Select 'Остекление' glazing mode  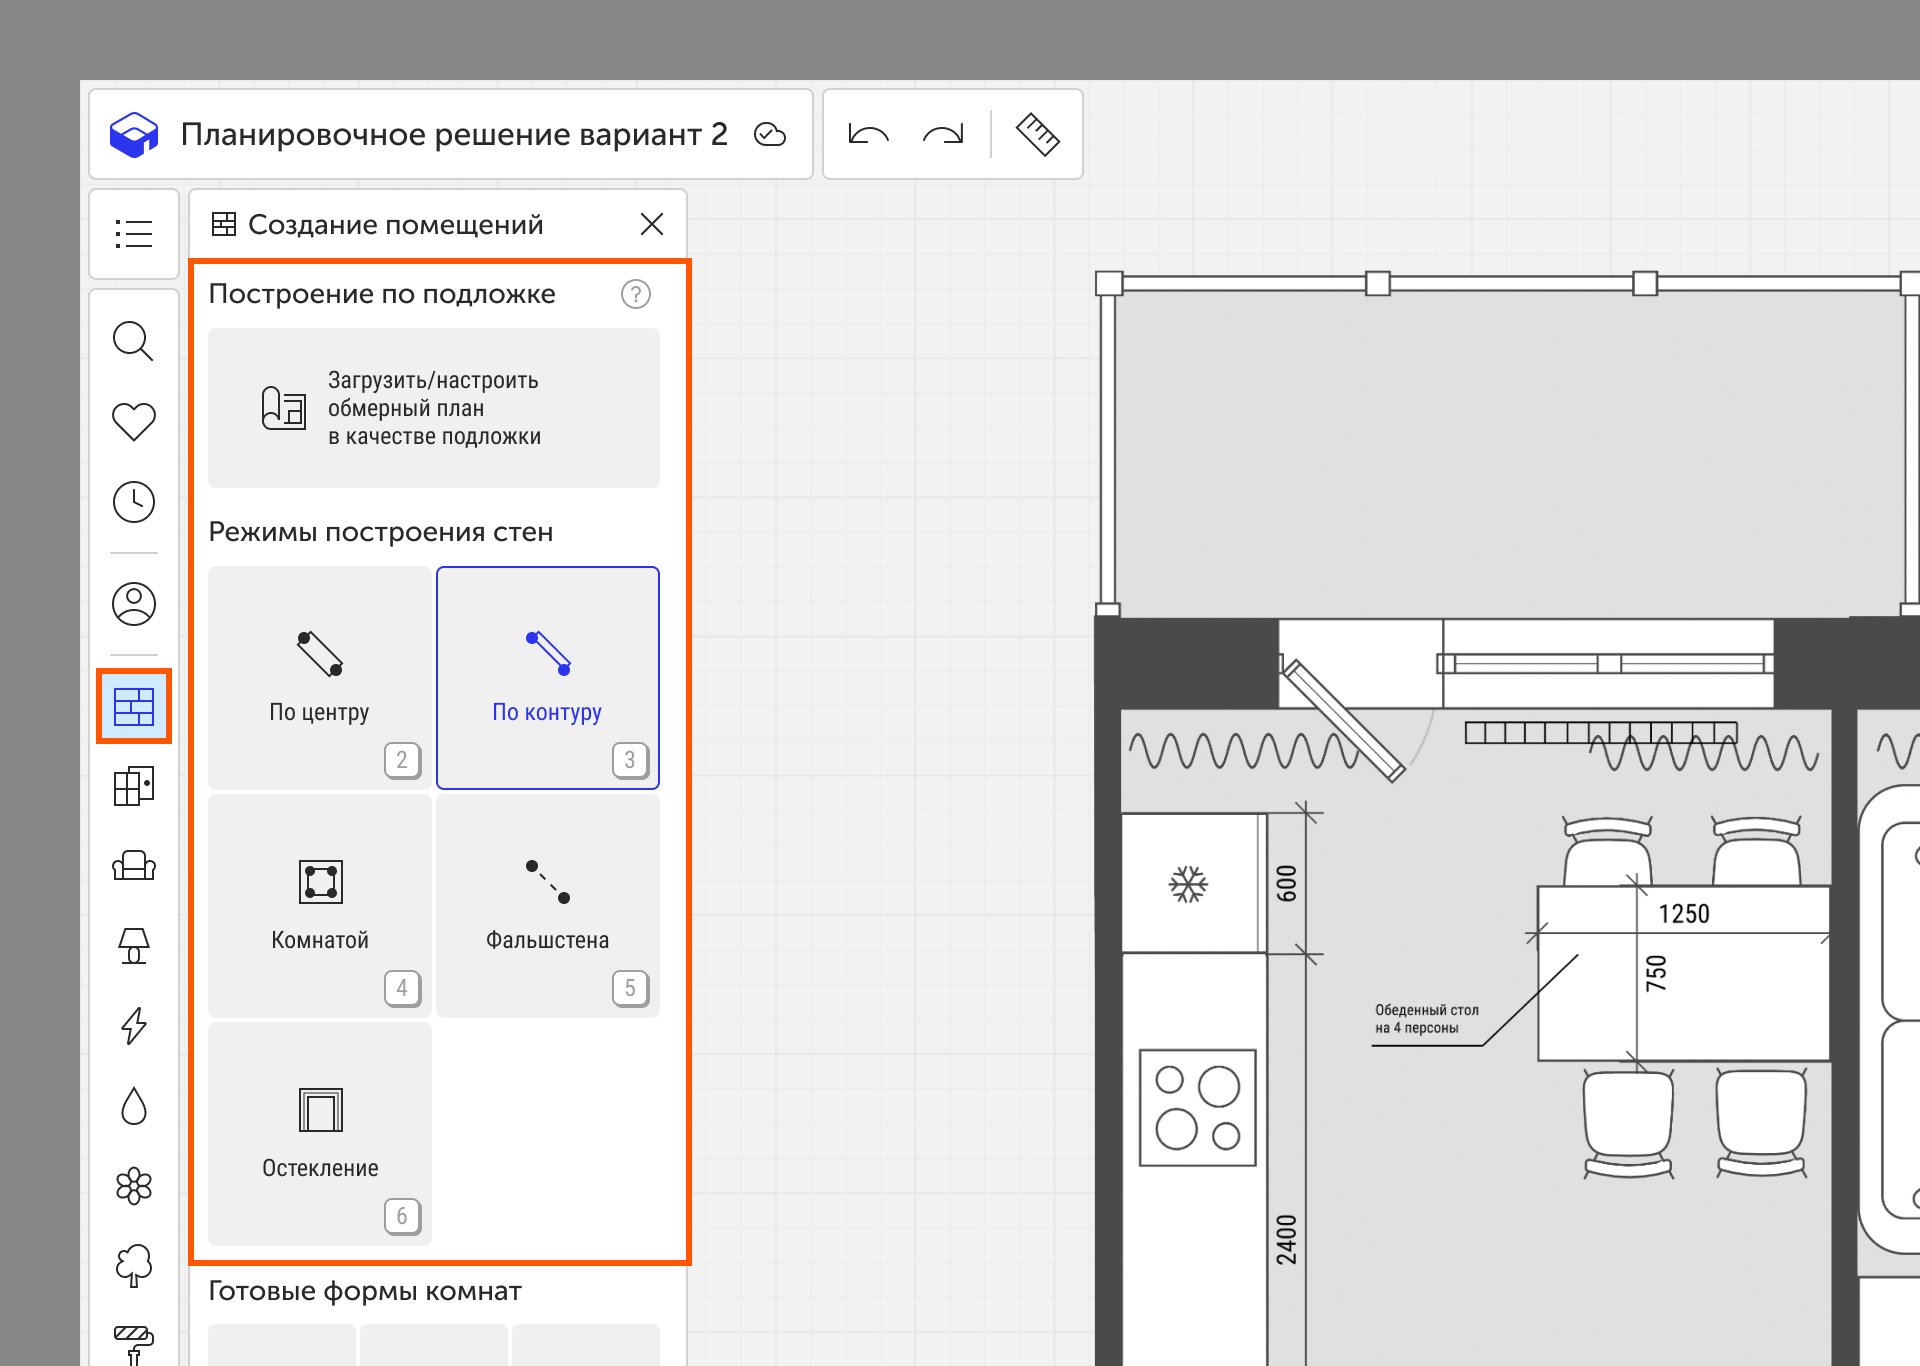pyautogui.click(x=319, y=1134)
